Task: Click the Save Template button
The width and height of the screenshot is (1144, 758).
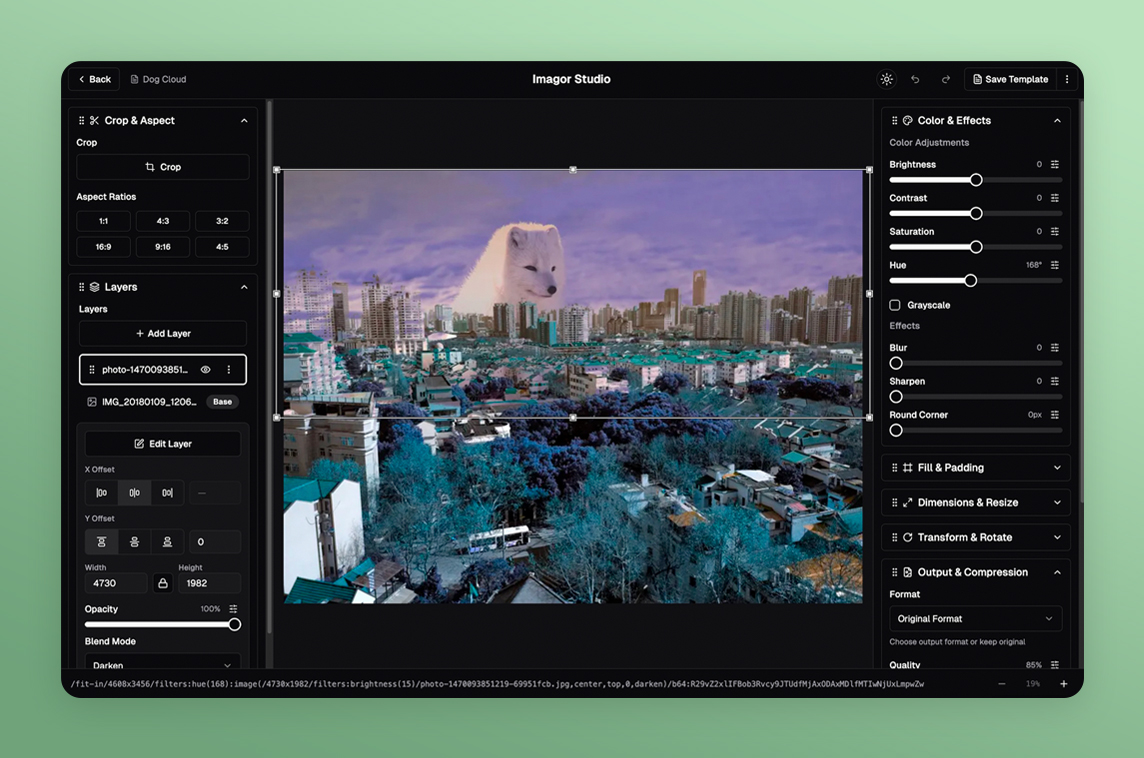Action: pos(1009,80)
